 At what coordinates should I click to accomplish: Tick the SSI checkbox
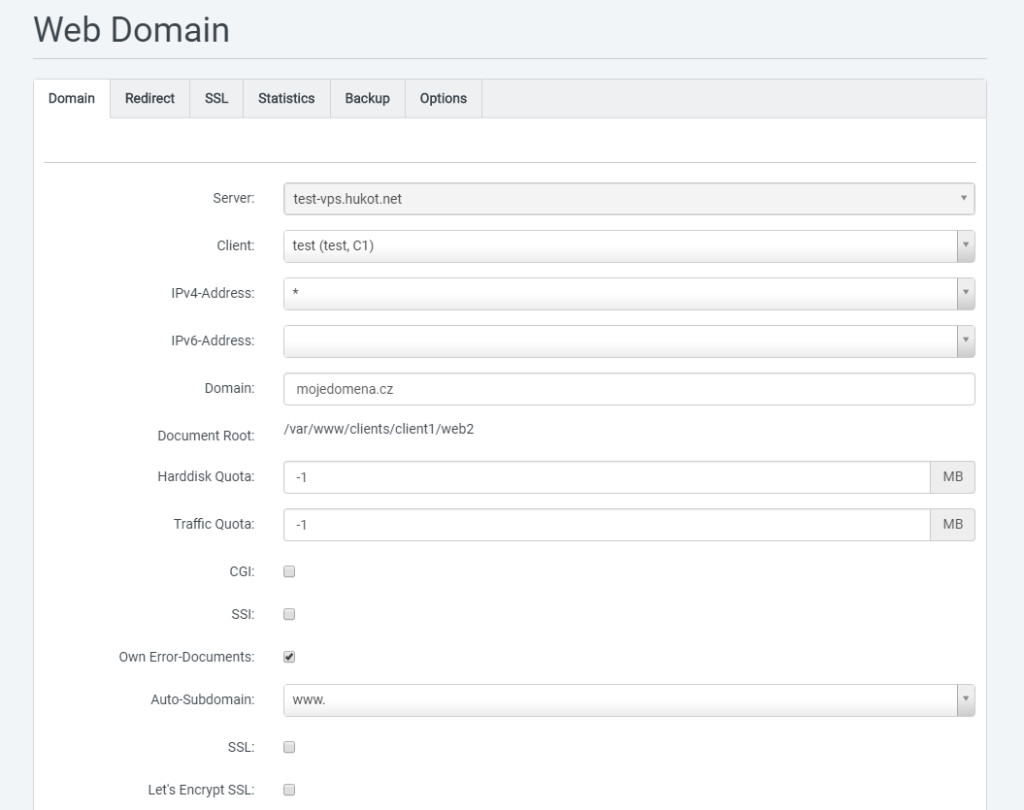pyautogui.click(x=289, y=615)
